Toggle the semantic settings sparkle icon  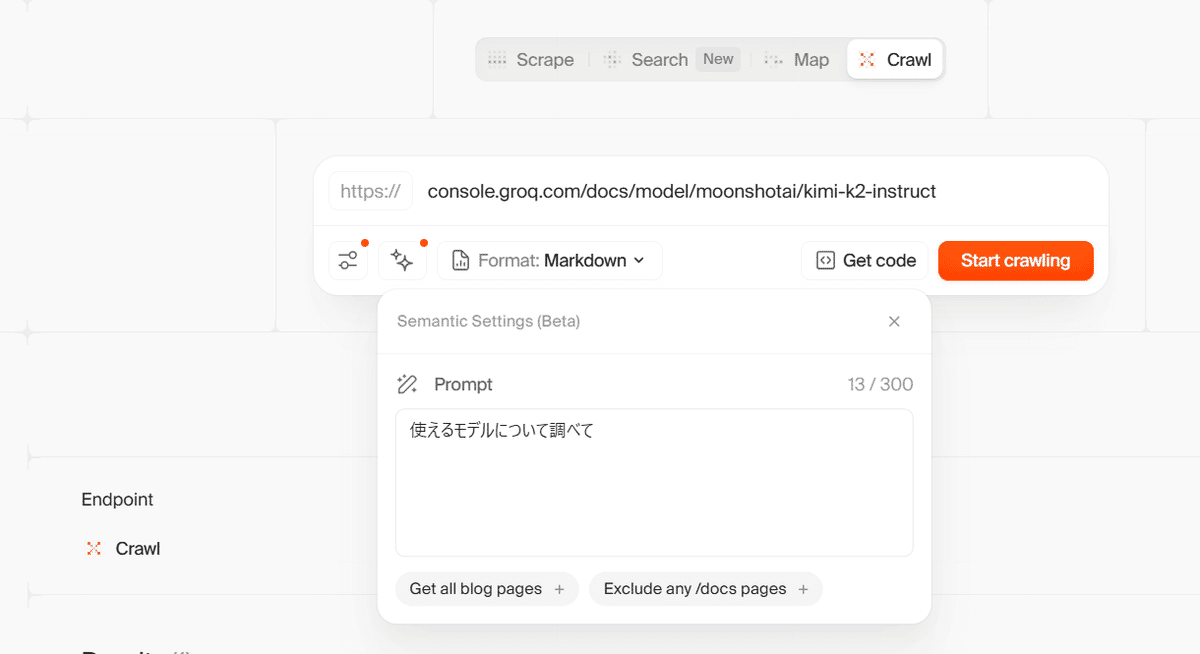[402, 261]
